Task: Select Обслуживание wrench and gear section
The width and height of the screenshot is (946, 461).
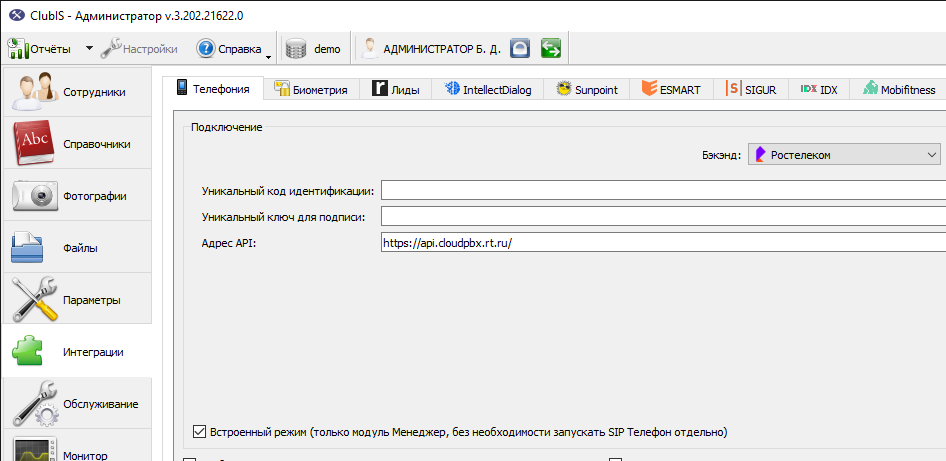Action: pos(77,404)
